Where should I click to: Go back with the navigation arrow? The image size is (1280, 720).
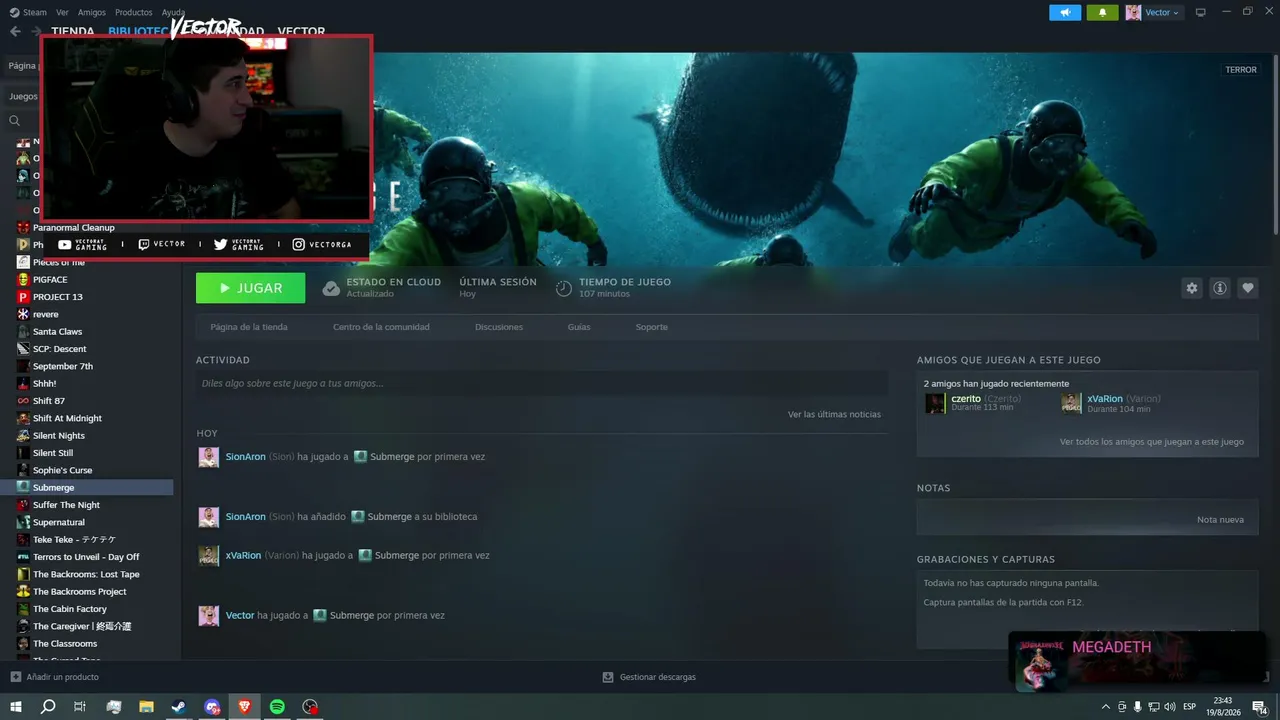click(x=15, y=31)
